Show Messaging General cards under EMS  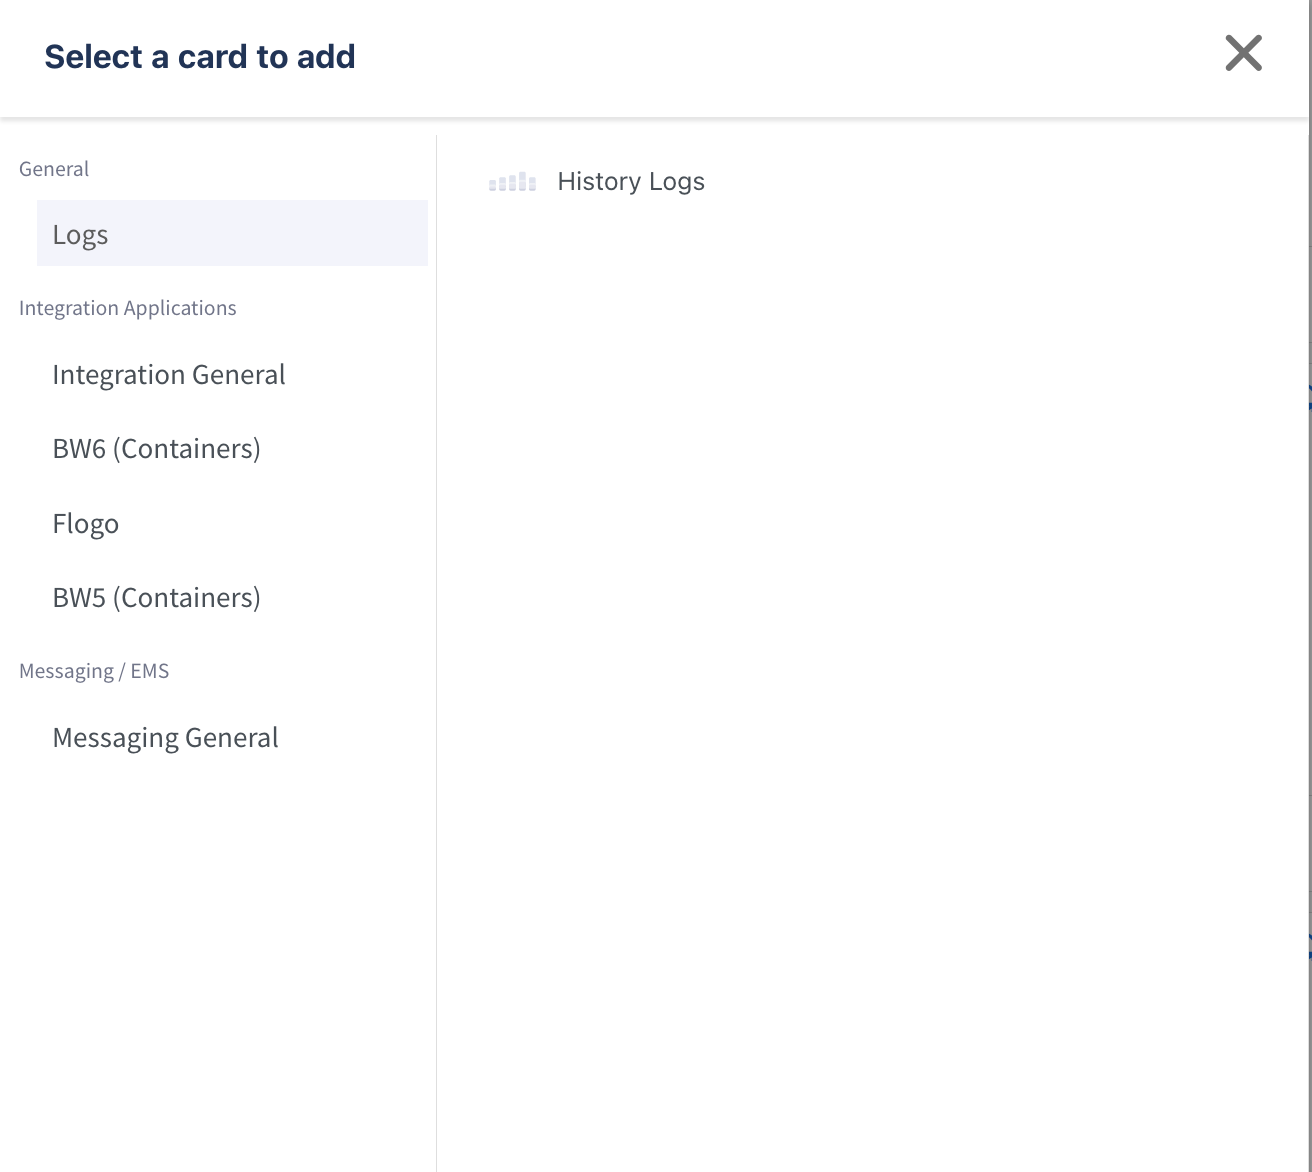pos(165,738)
